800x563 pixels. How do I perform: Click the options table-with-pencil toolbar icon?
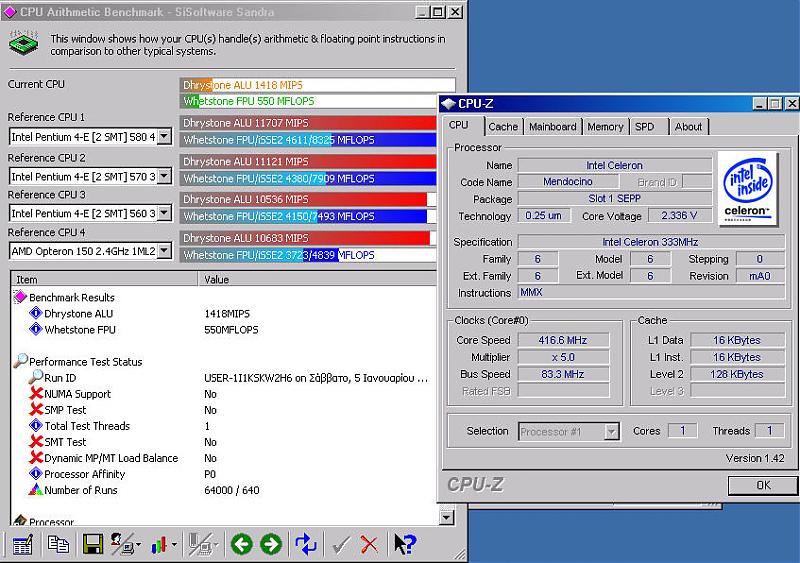click(22, 545)
